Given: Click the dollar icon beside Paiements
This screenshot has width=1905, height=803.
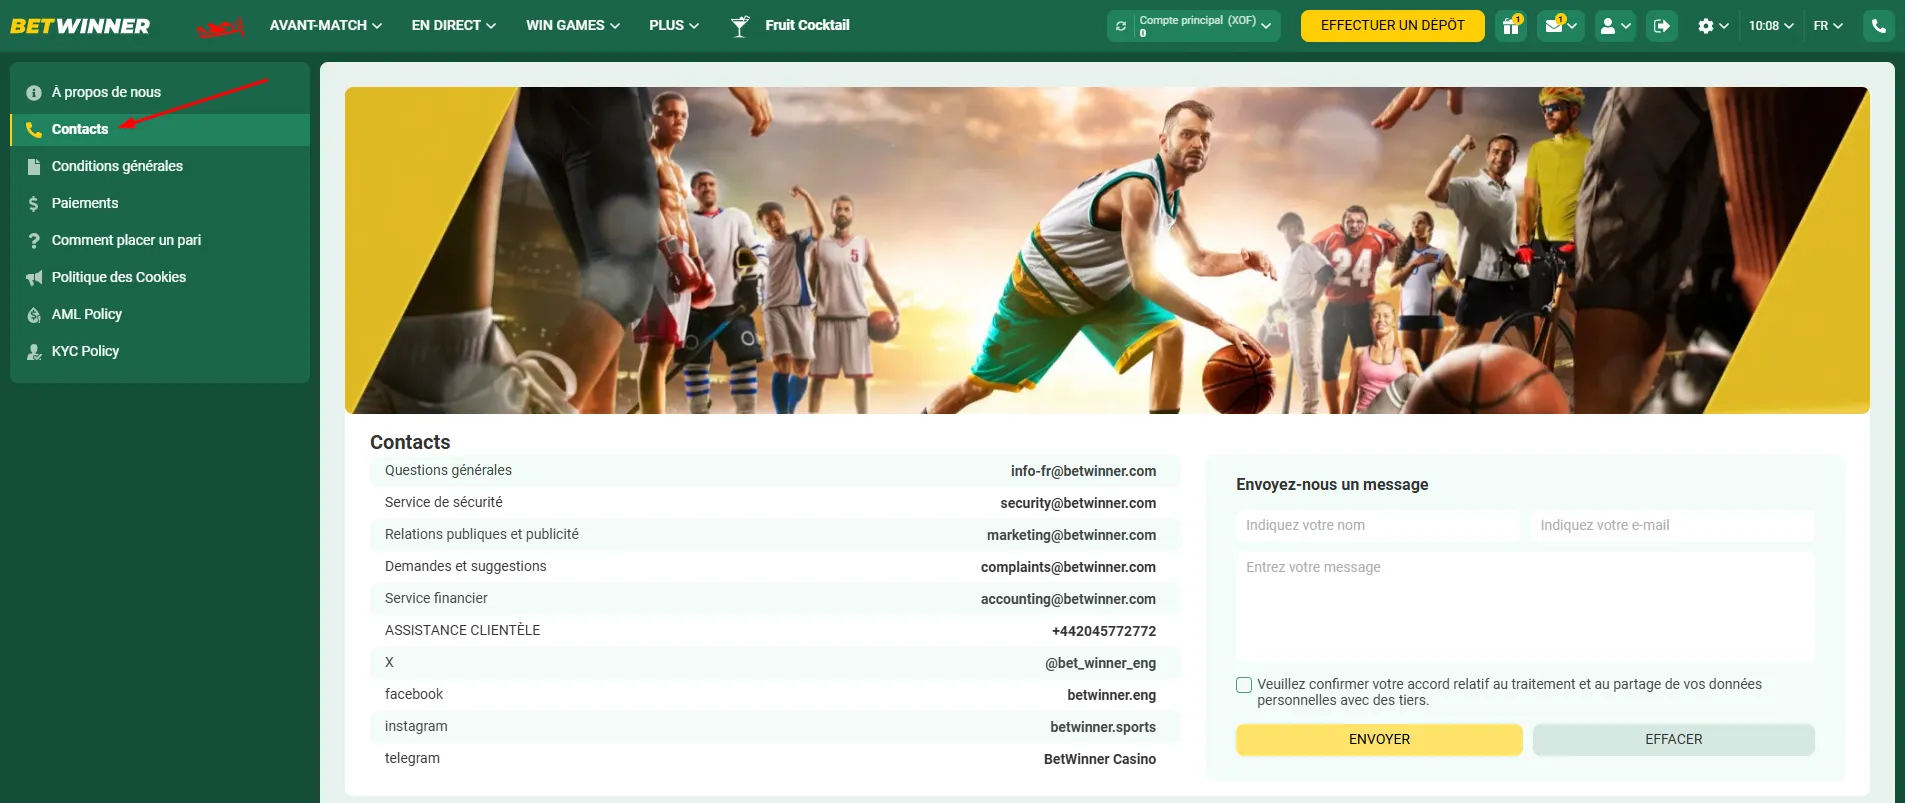Looking at the screenshot, I should pyautogui.click(x=34, y=204).
